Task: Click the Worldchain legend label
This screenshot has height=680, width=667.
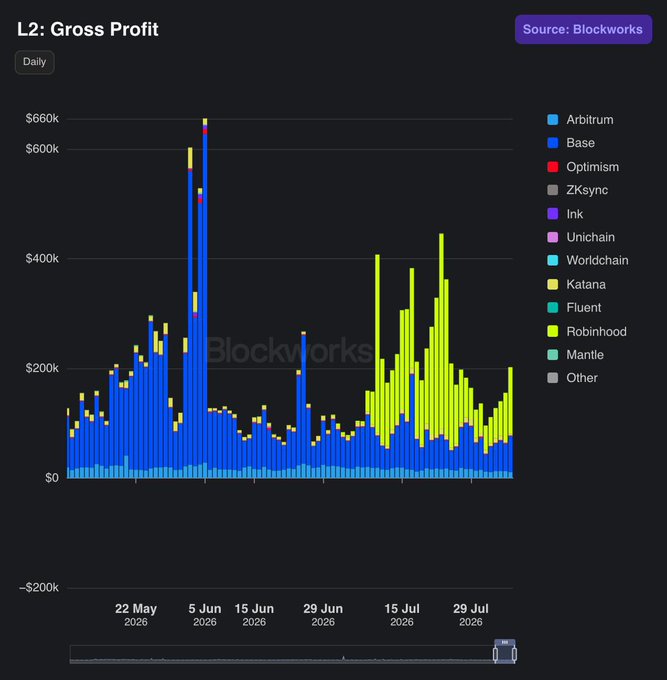Action: coord(597,261)
